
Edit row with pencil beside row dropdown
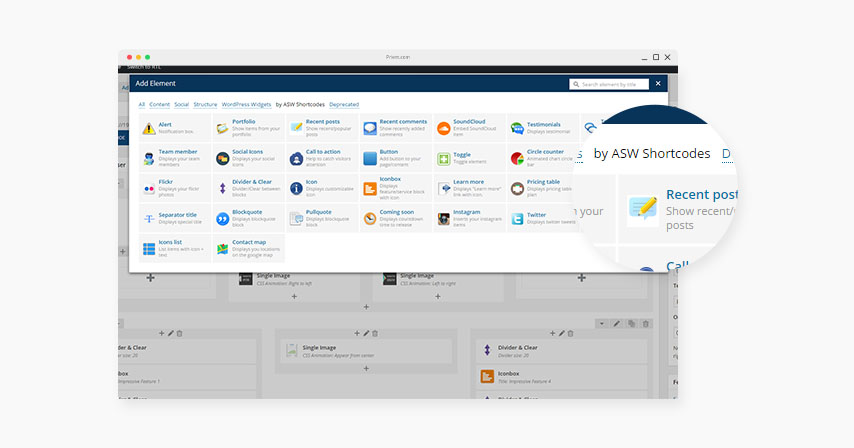(617, 323)
